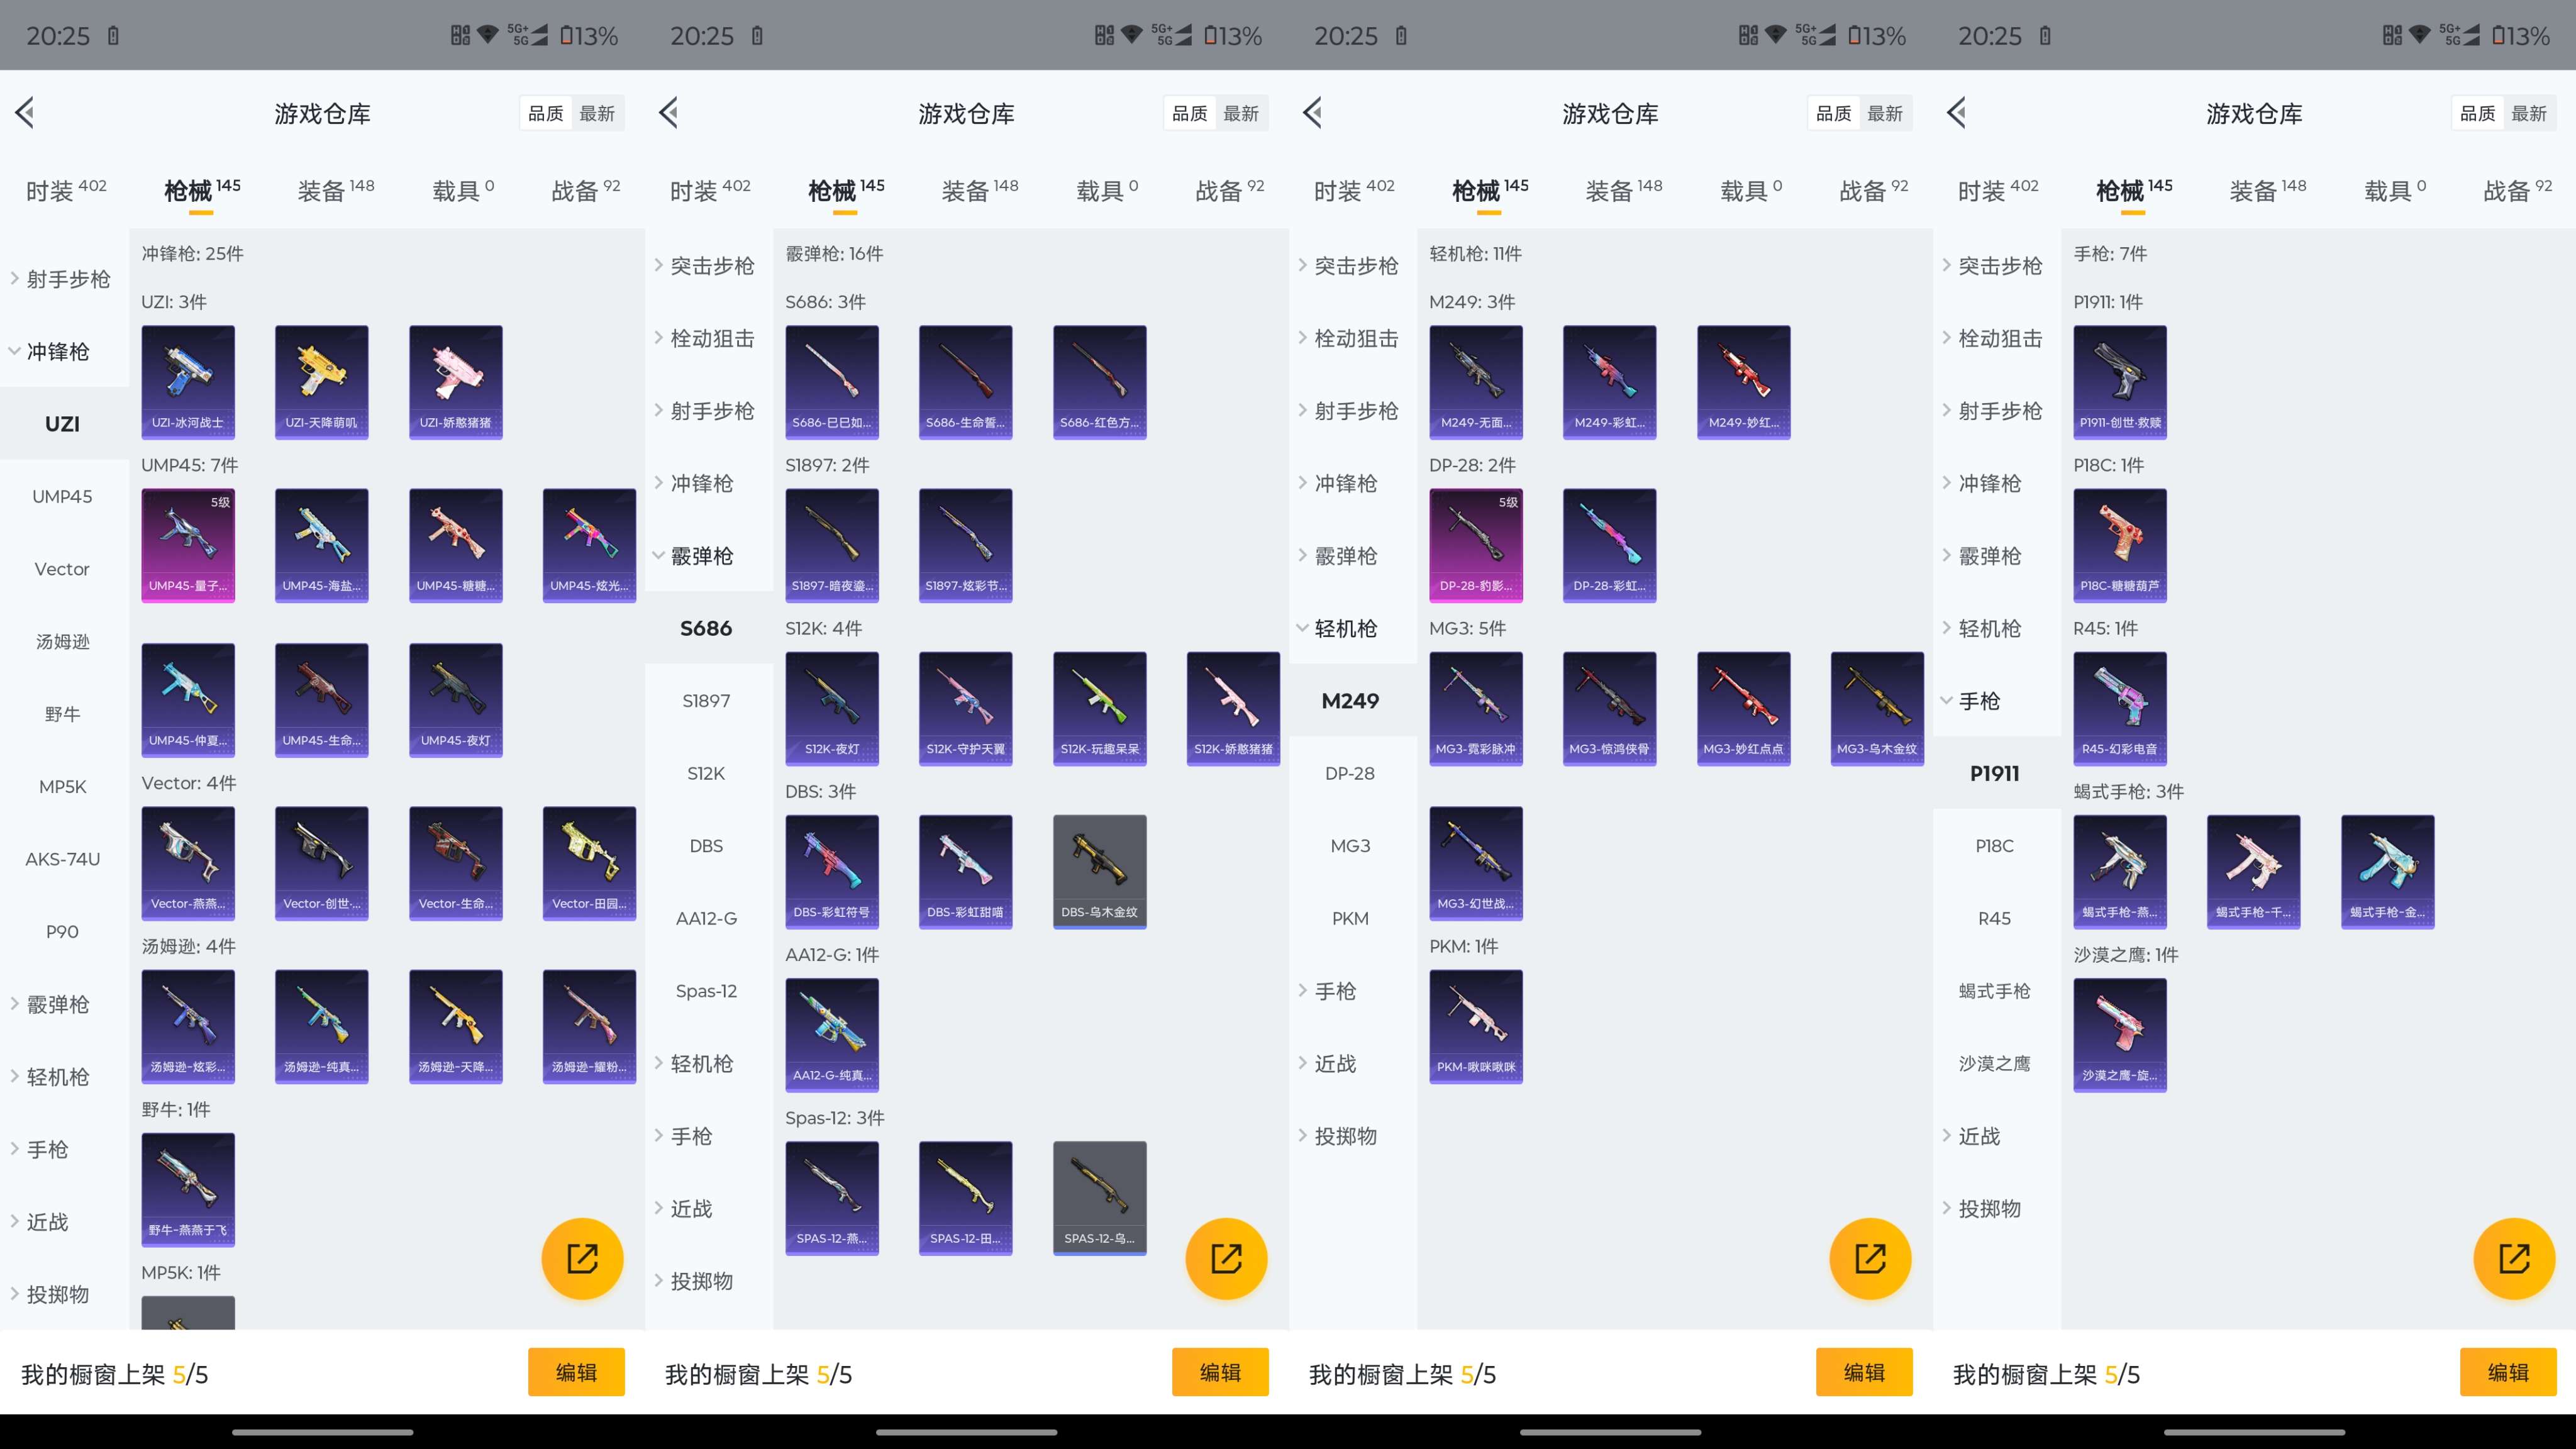
Task: Select M249 in the machine gun sidebar
Action: [1351, 701]
